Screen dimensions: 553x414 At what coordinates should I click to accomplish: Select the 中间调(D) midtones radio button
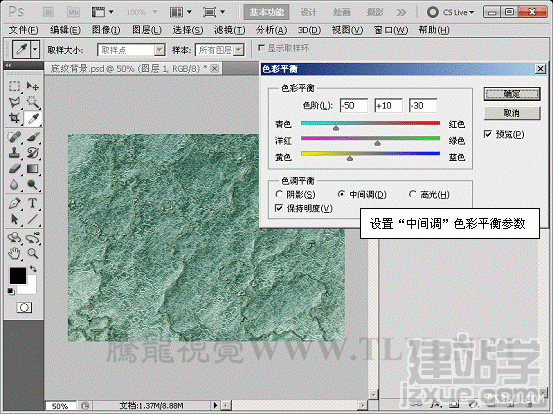tap(341, 194)
